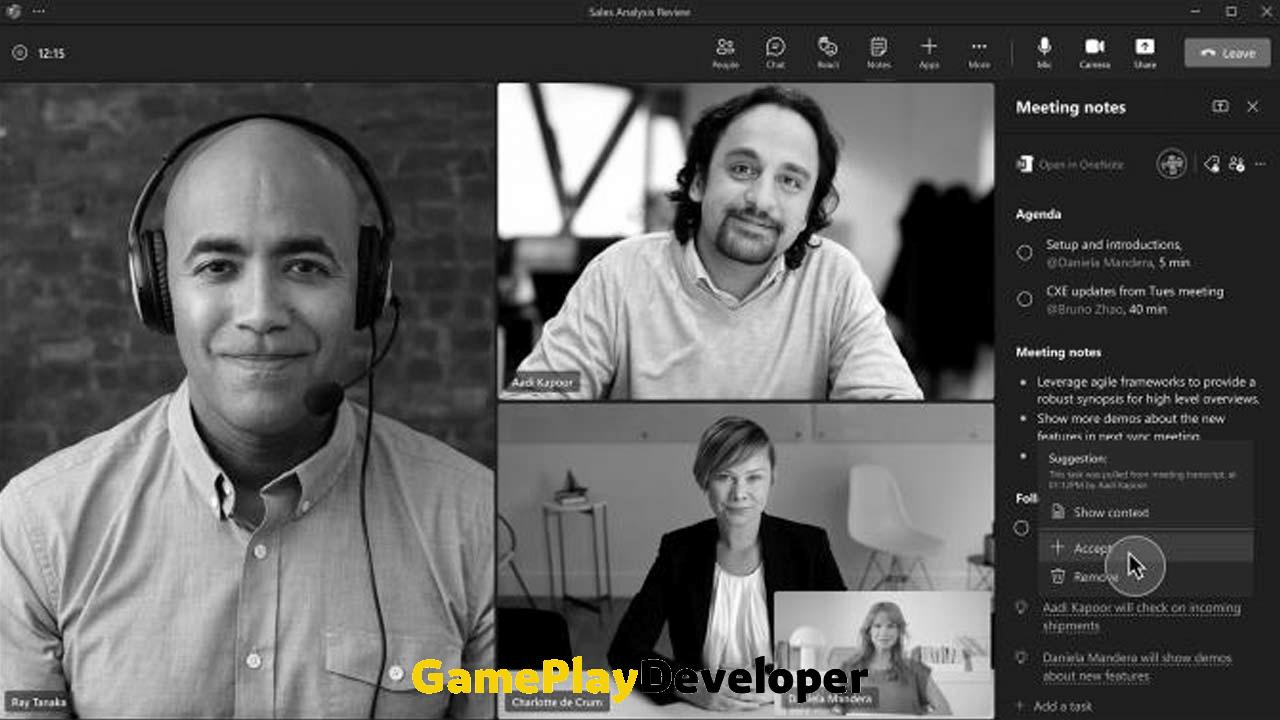Open the More actions menu in toolbar
This screenshot has width=1280, height=720.
click(979, 53)
